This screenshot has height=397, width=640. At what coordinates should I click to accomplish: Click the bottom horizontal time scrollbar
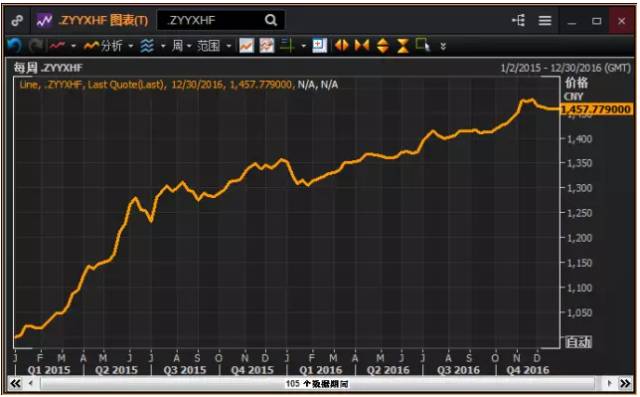pyautogui.click(x=318, y=384)
